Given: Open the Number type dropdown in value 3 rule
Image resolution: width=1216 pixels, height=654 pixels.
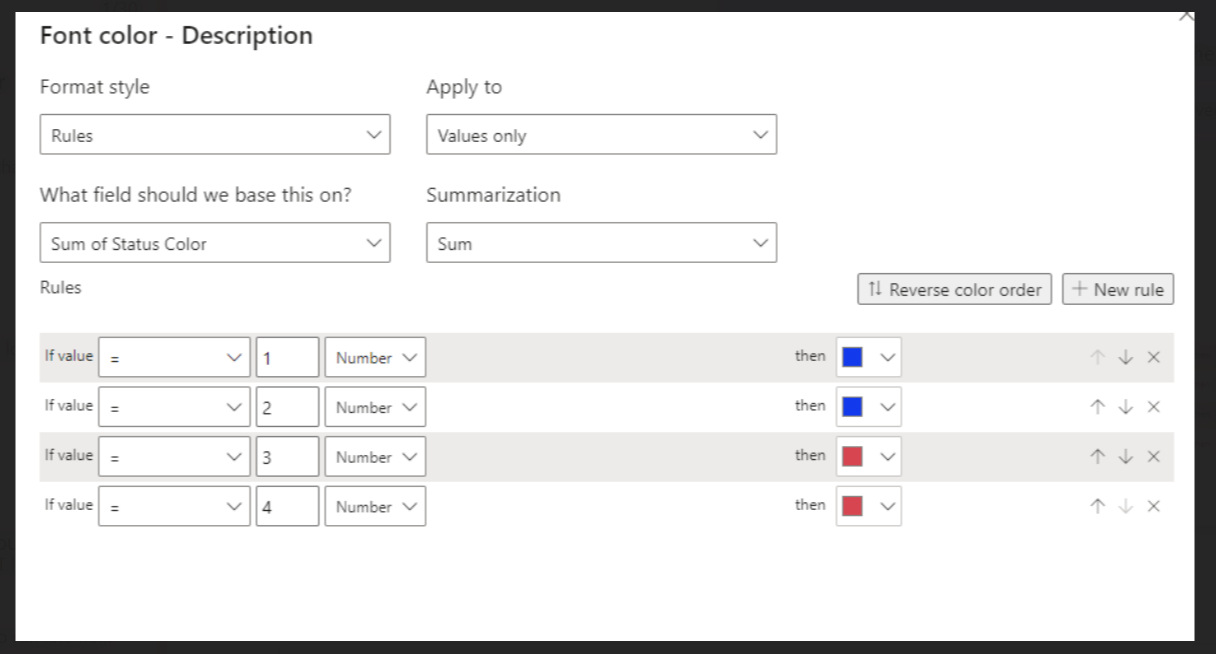Looking at the screenshot, I should [375, 456].
